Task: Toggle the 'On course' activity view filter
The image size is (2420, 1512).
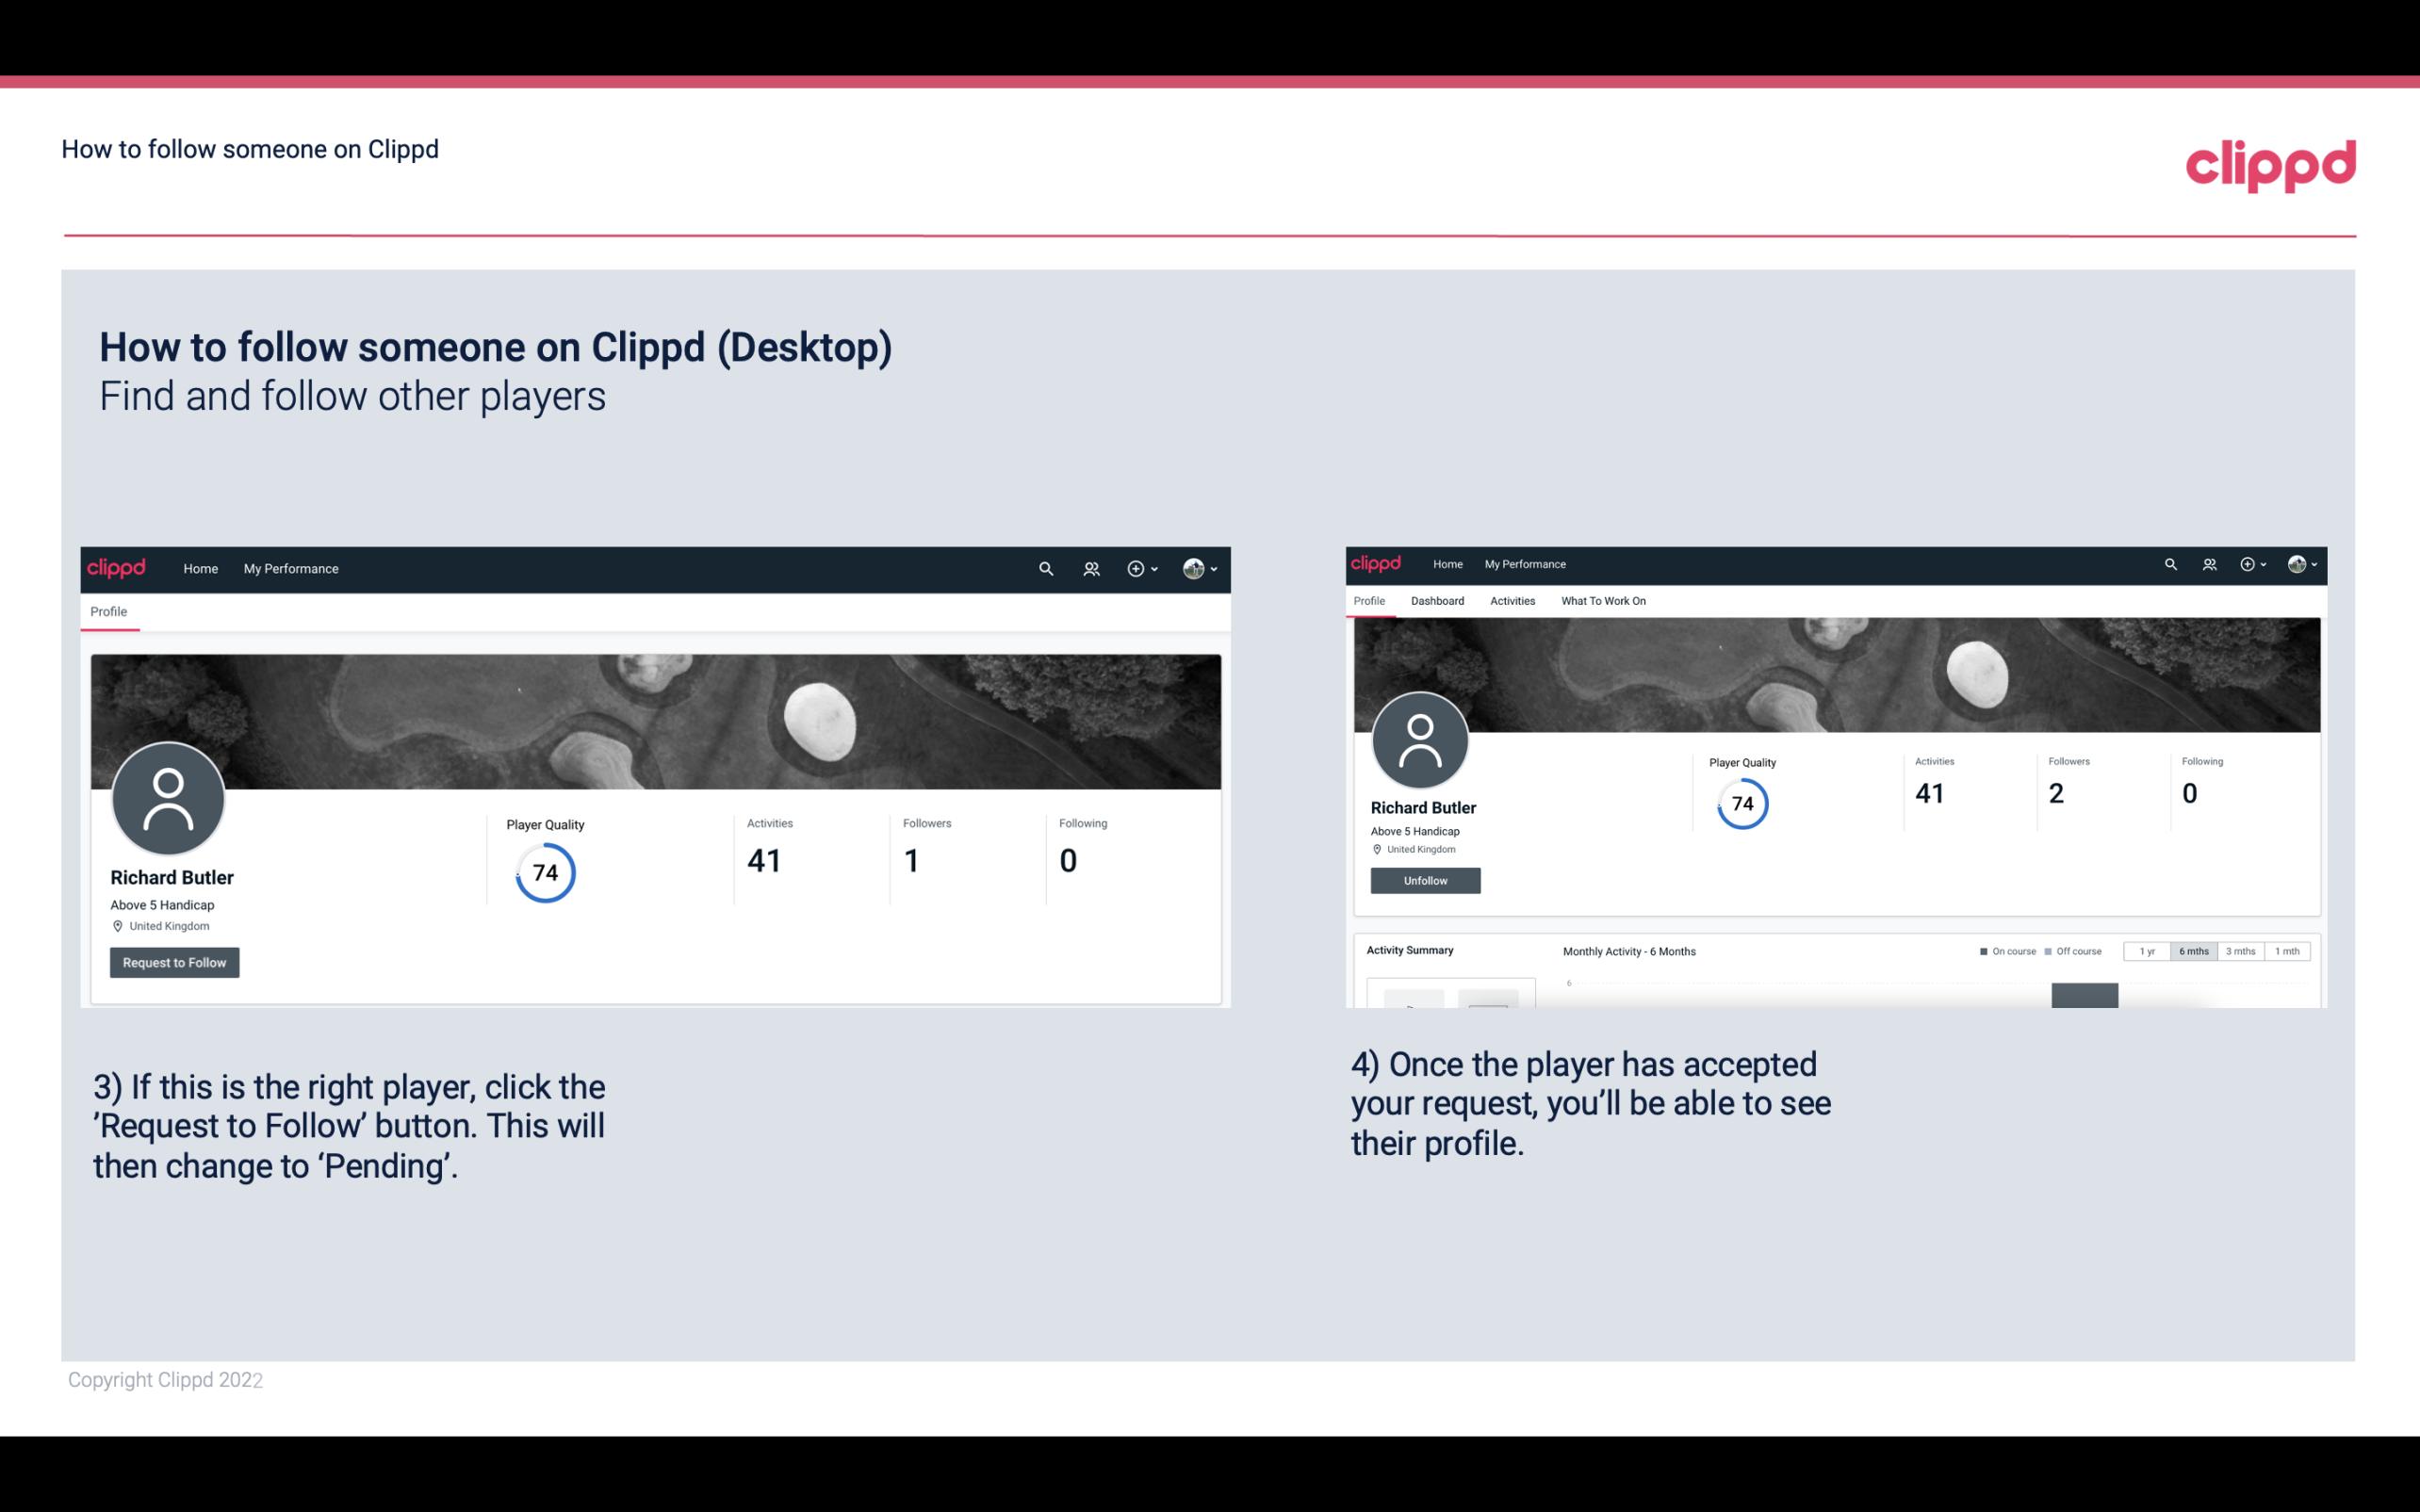Action: (2000, 951)
